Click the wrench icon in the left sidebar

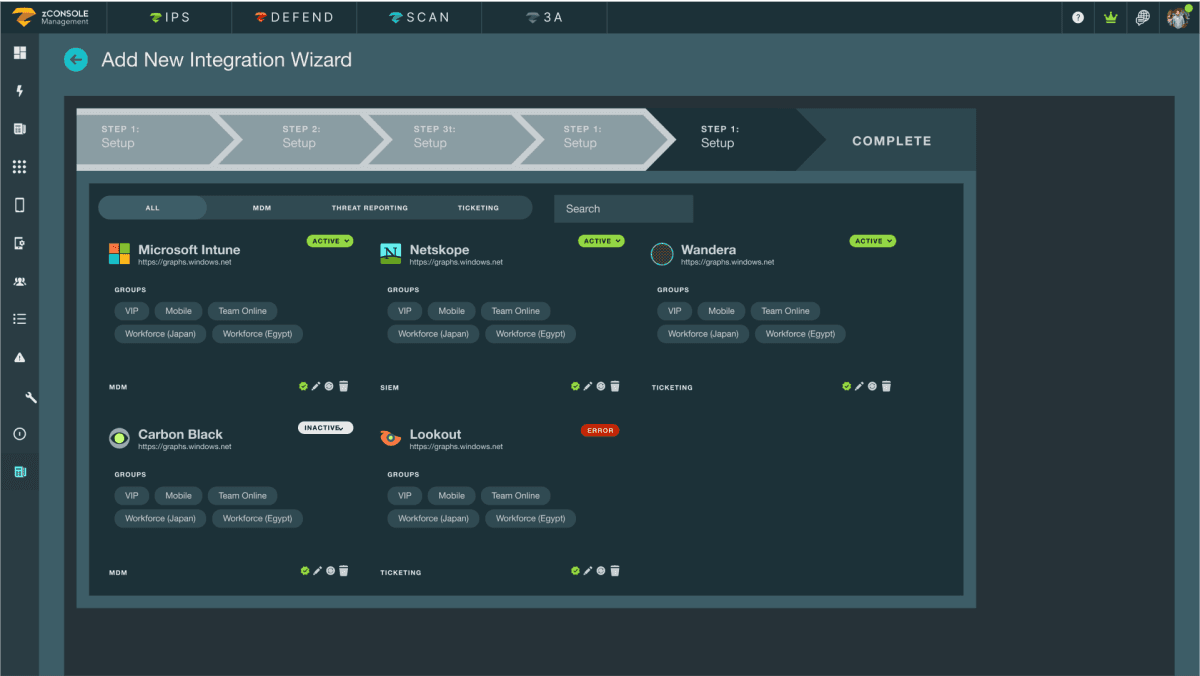click(19, 395)
